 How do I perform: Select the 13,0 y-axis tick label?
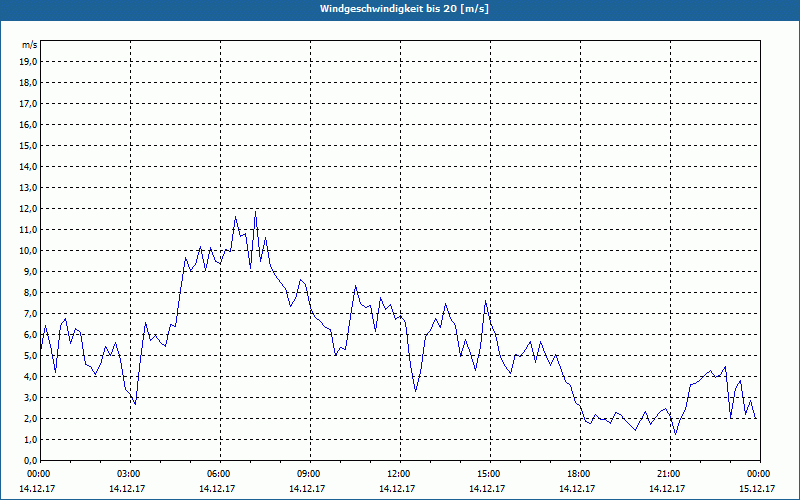click(28, 187)
